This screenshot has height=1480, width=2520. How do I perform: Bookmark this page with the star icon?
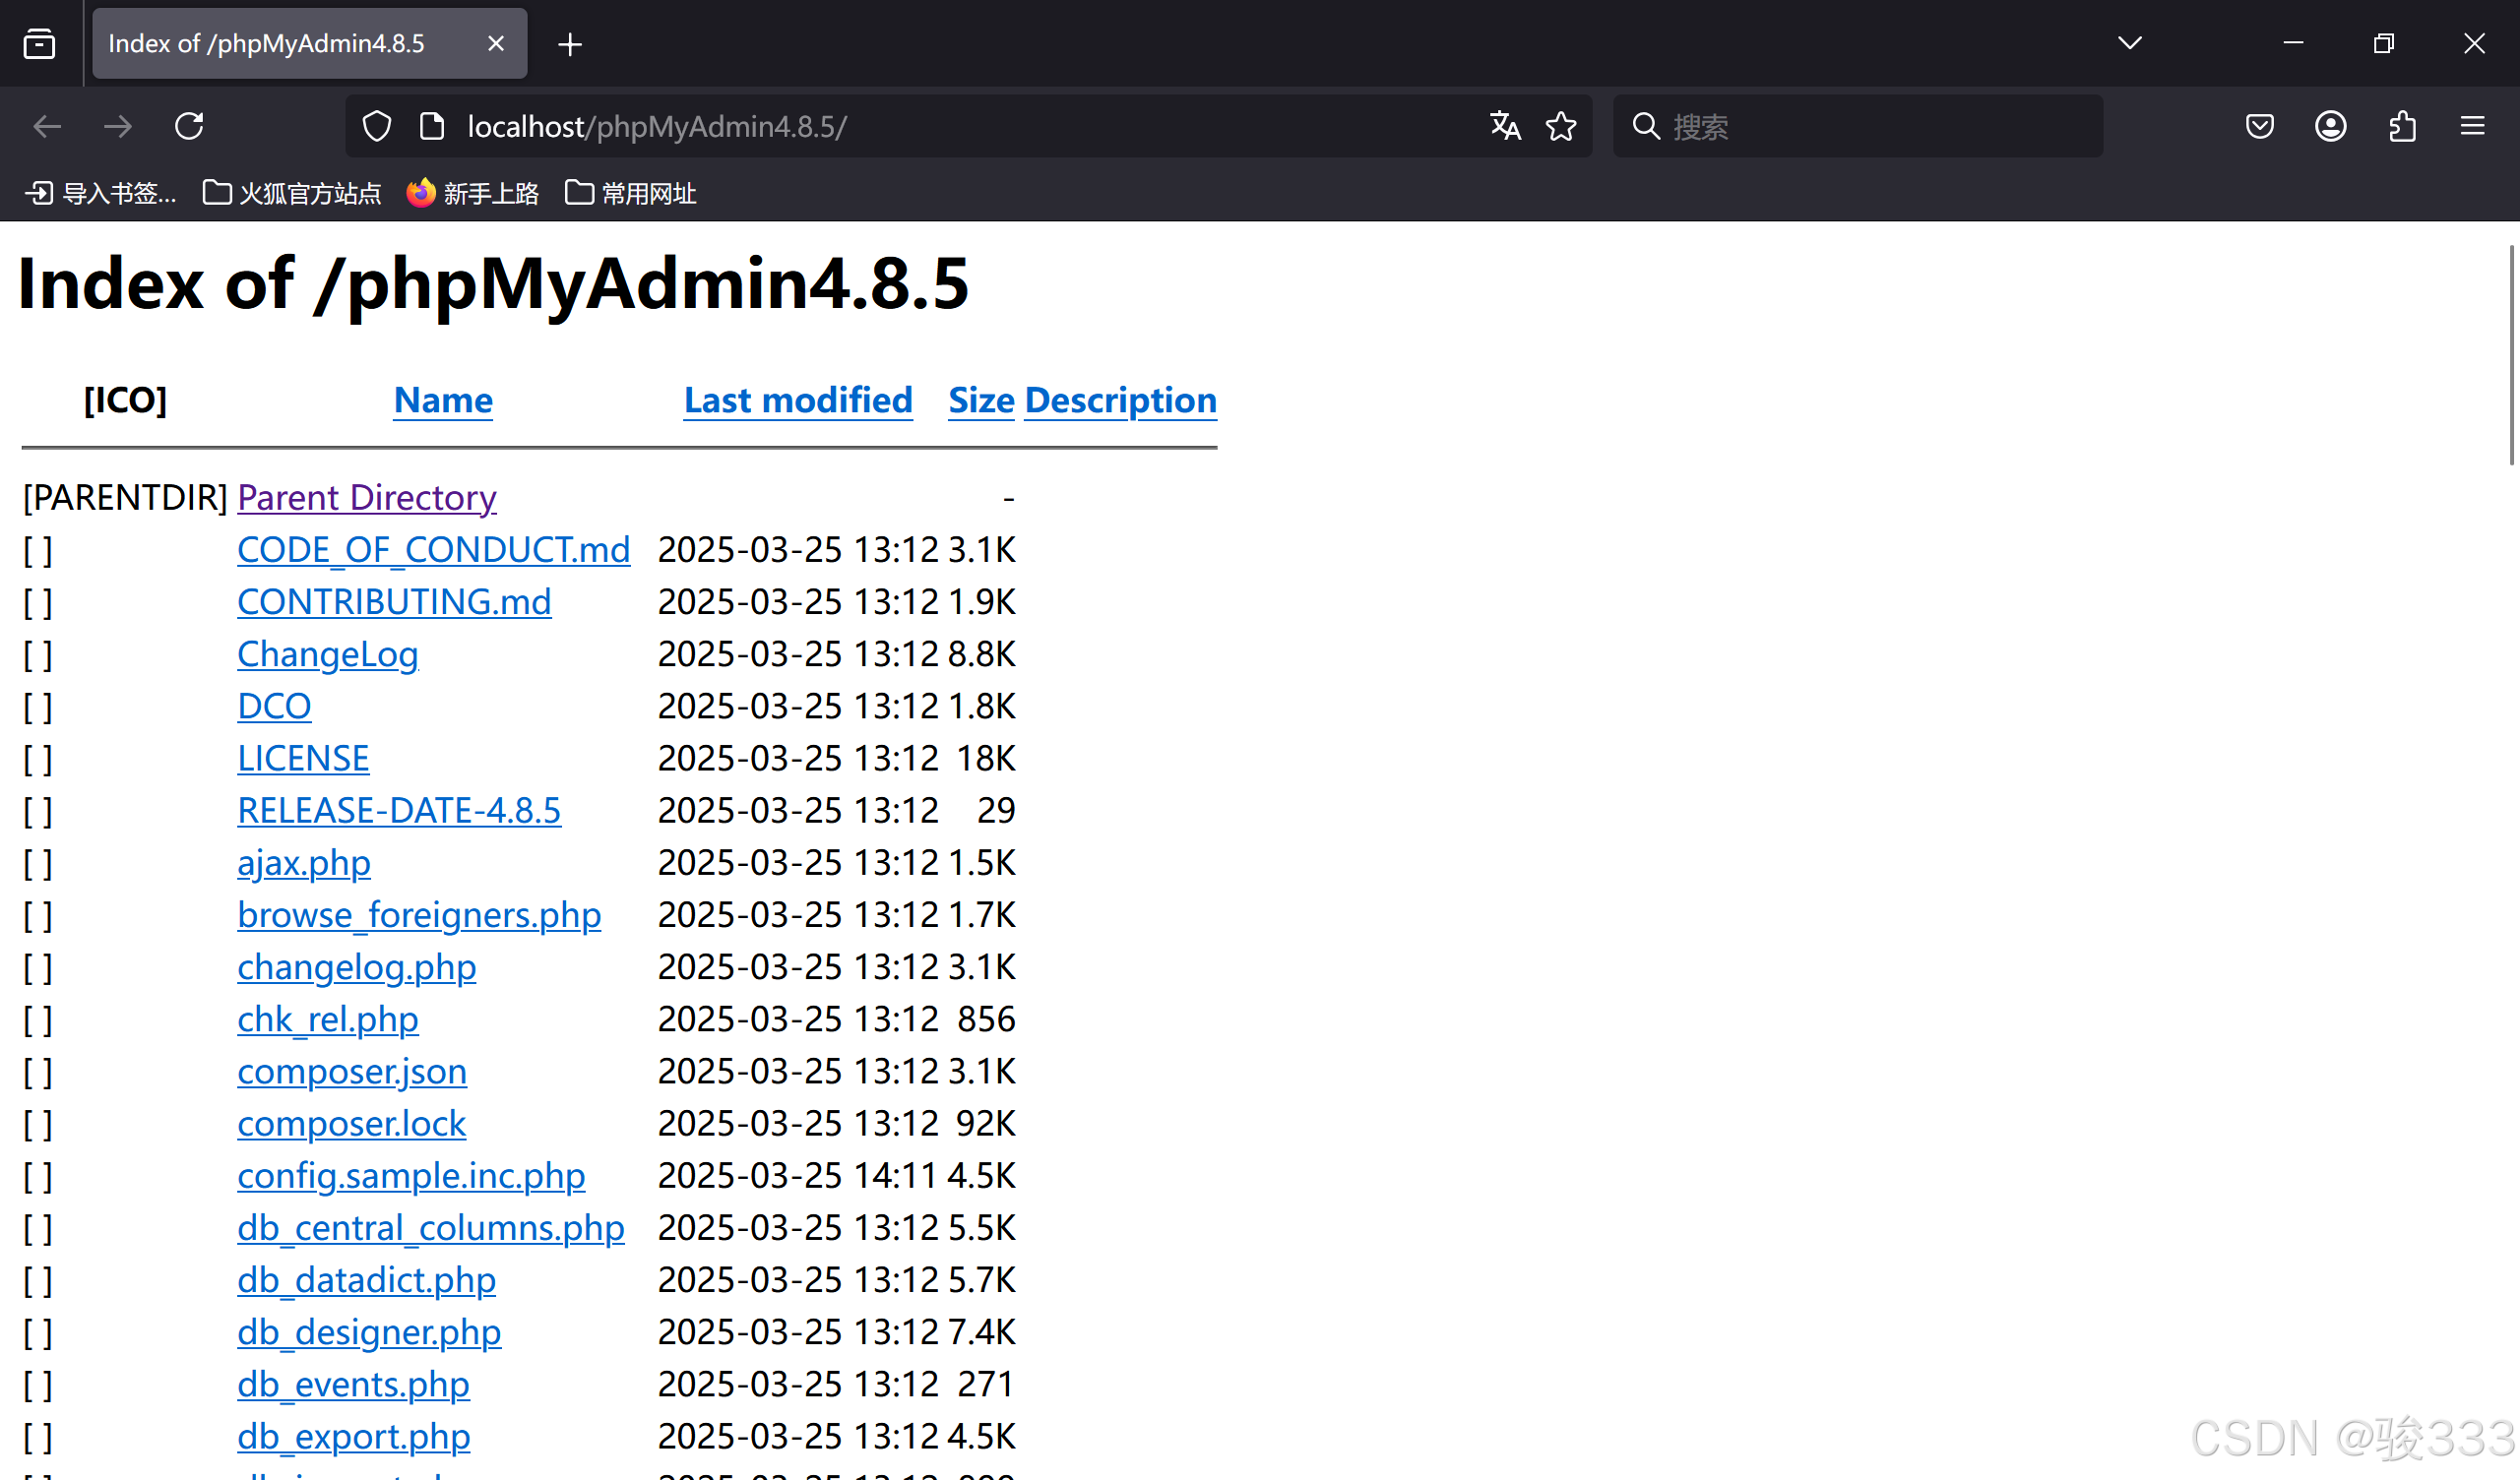click(x=1561, y=126)
